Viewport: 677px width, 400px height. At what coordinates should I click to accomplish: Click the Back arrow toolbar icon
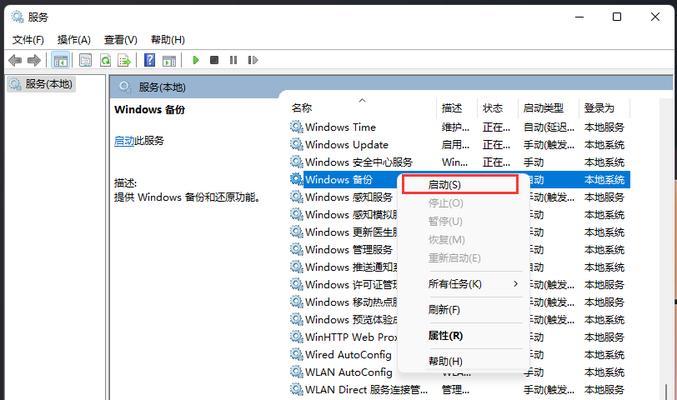15,60
